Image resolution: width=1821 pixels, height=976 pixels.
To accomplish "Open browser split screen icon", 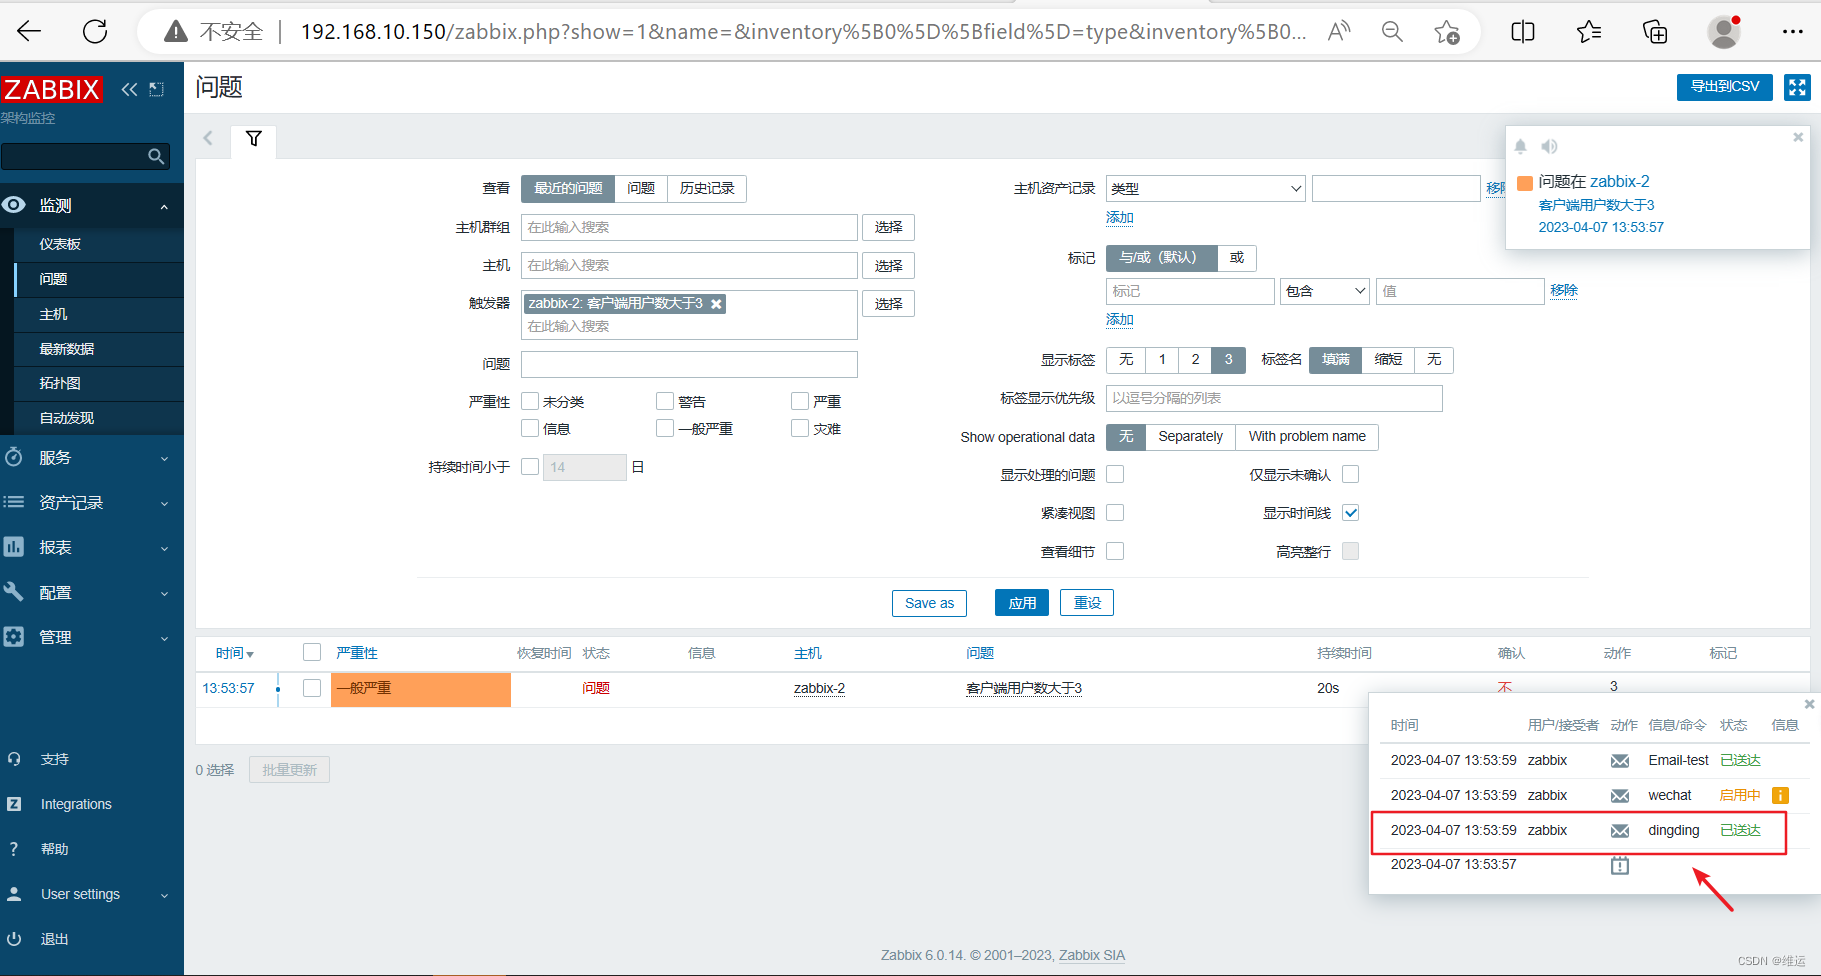I will tap(1523, 32).
